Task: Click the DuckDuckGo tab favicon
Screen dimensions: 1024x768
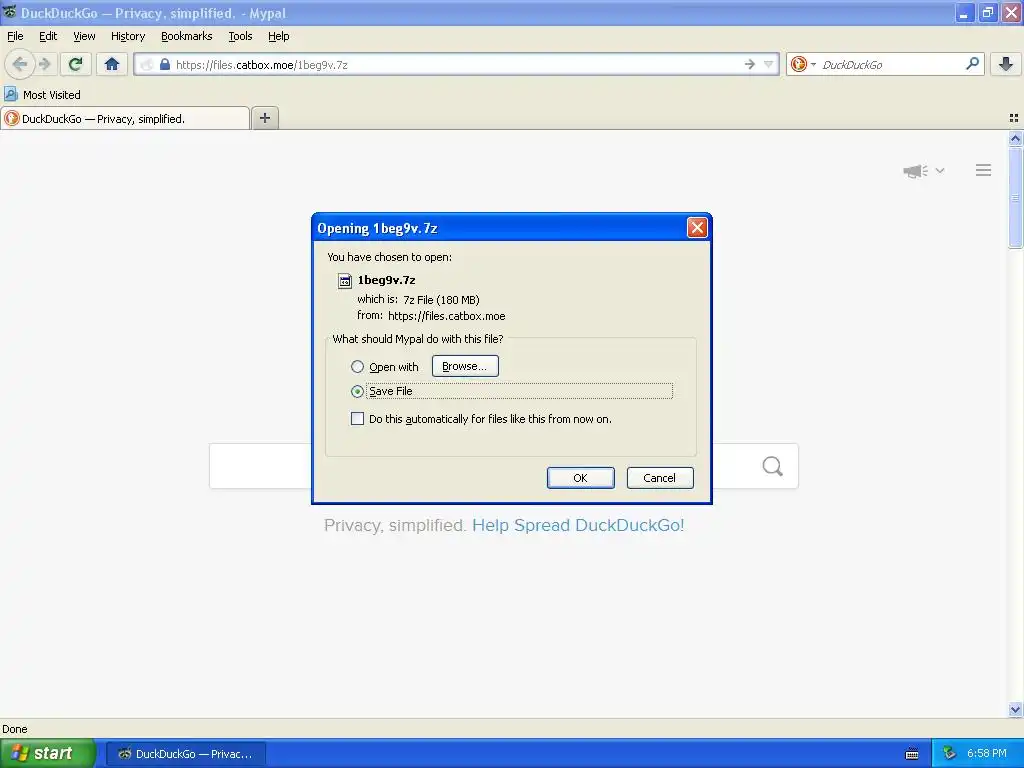Action: (x=11, y=118)
